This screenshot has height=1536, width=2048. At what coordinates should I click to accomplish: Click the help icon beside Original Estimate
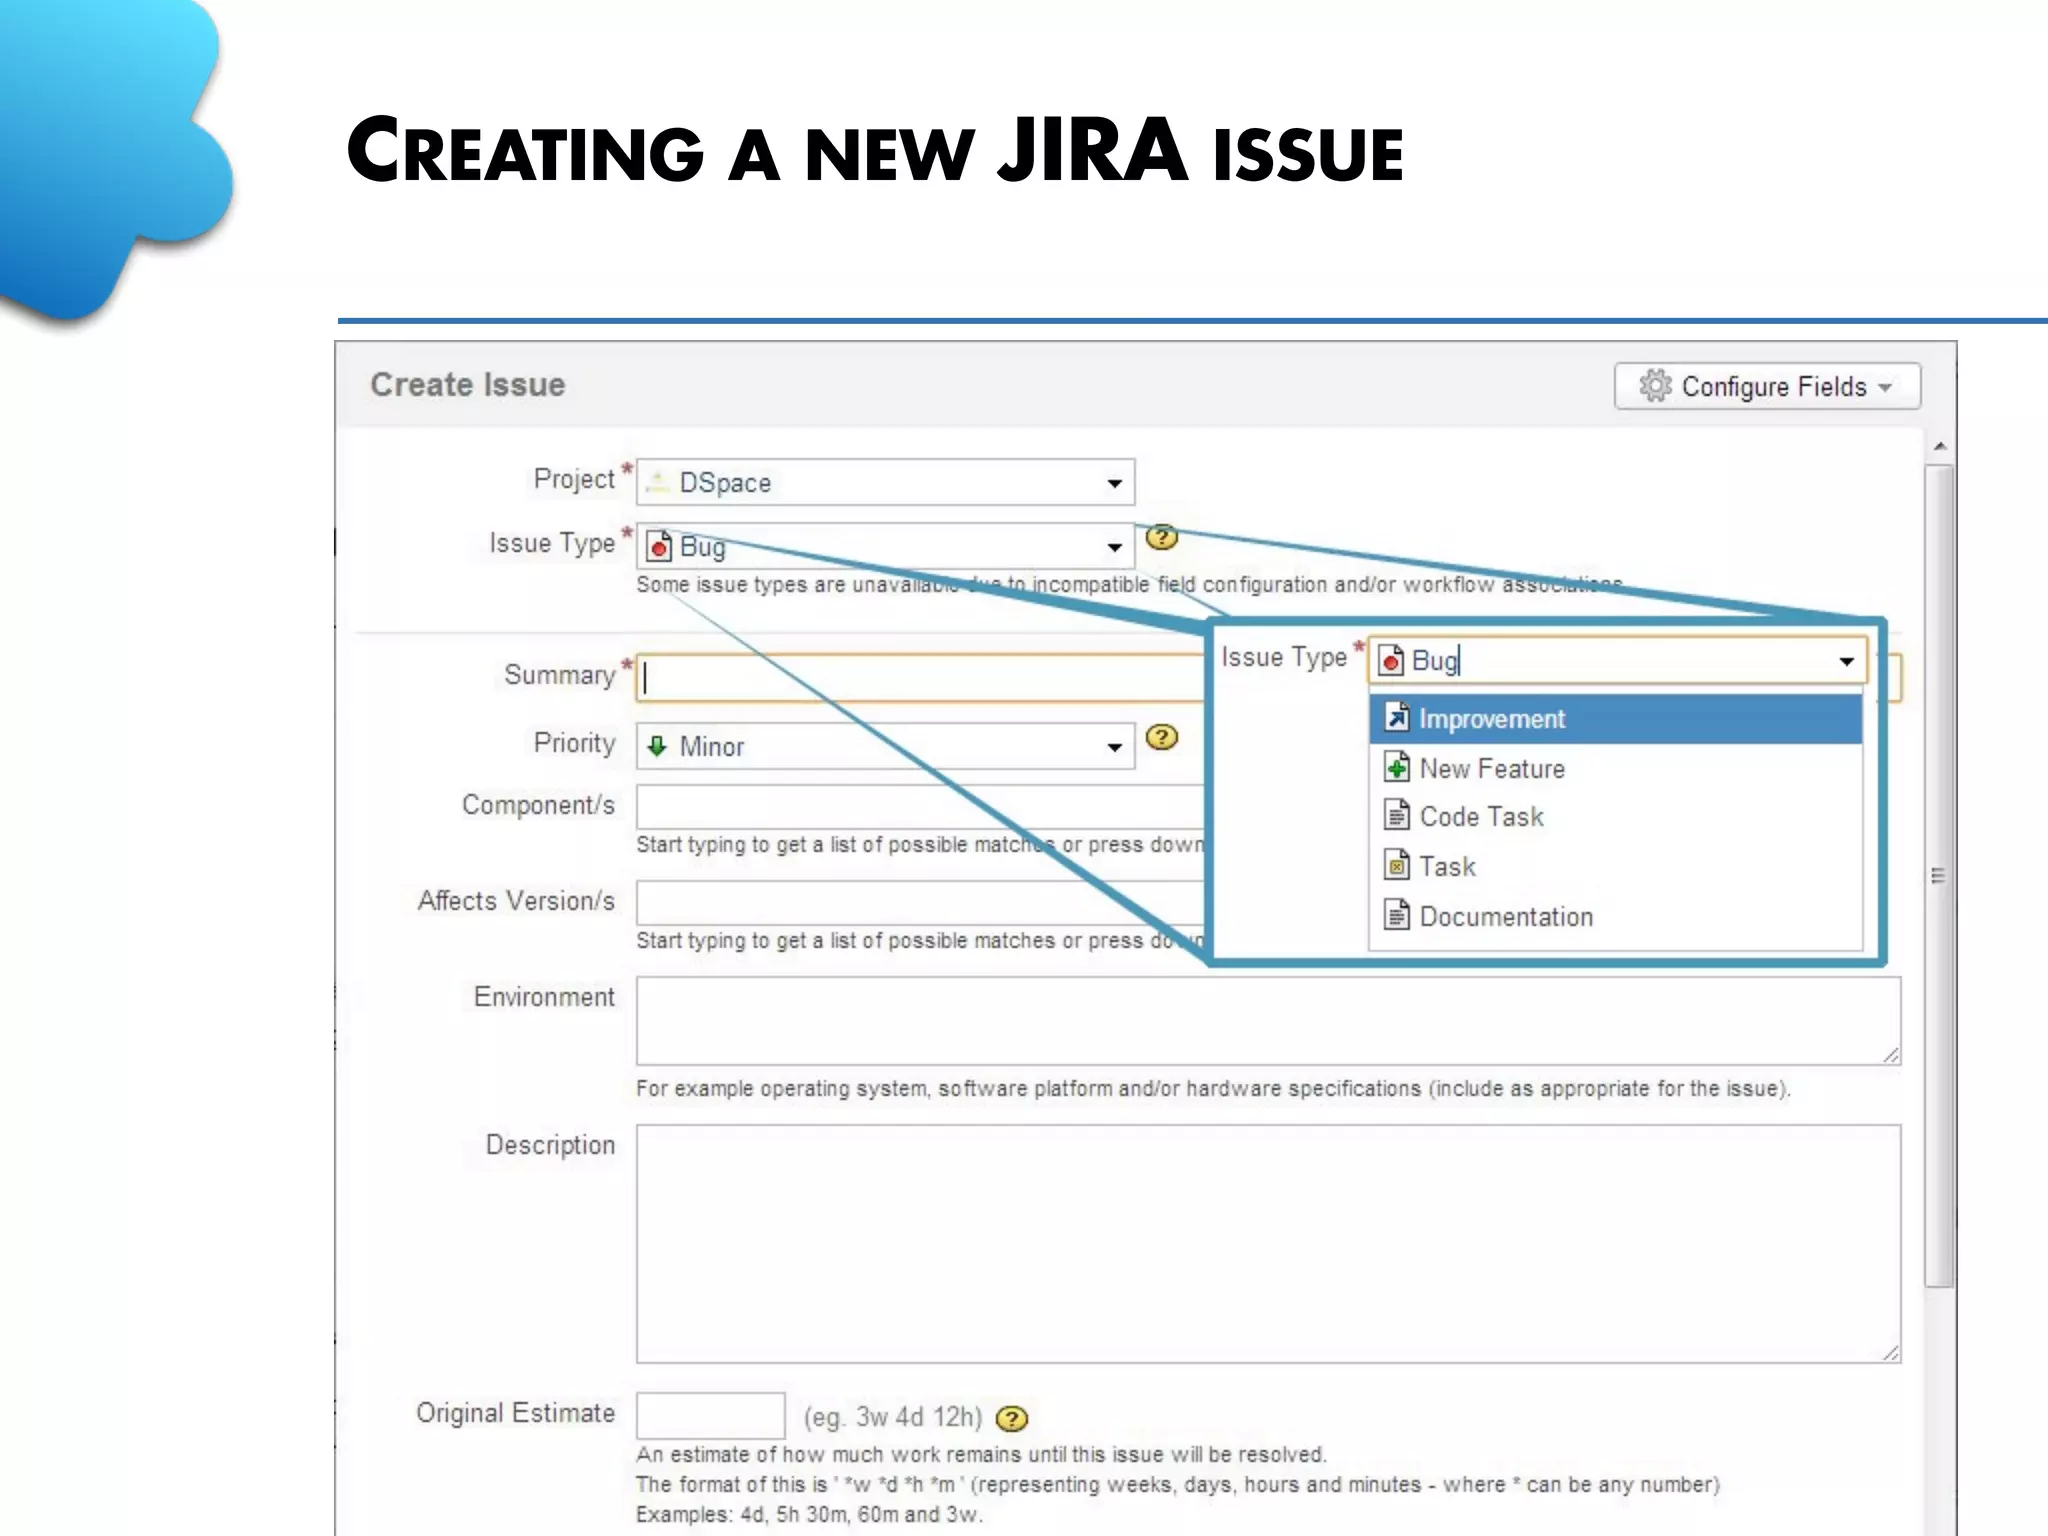1012,1418
